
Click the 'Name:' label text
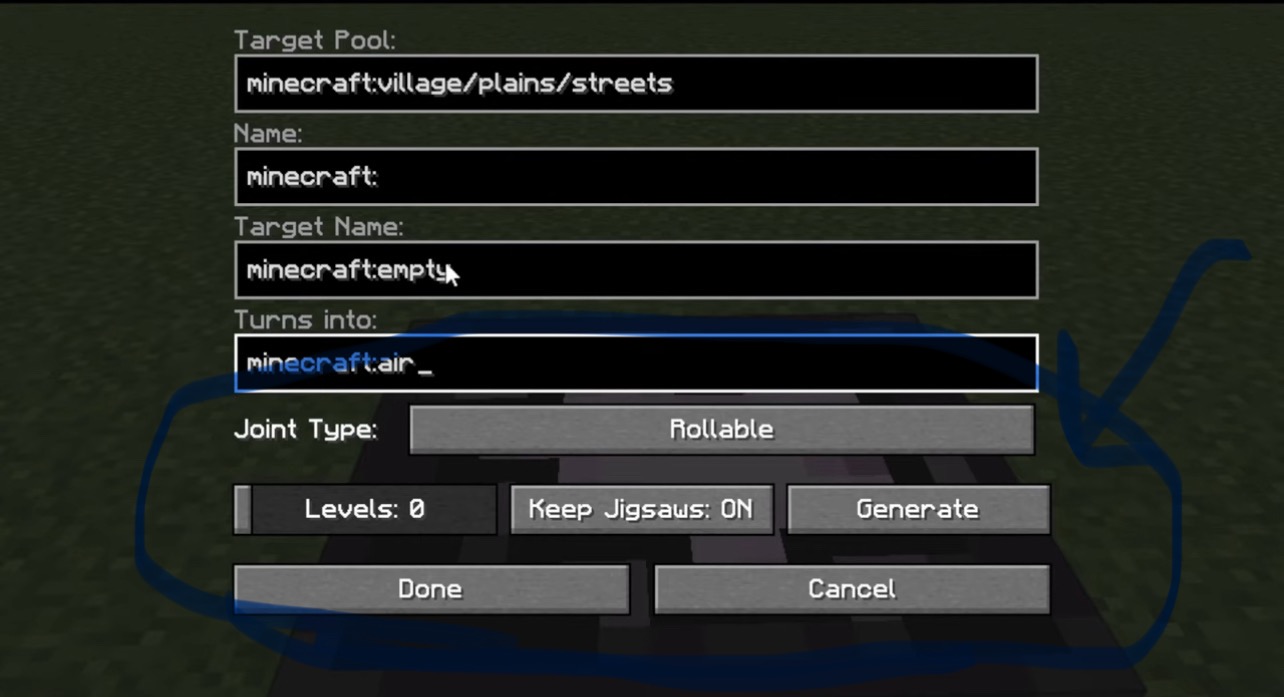(268, 133)
